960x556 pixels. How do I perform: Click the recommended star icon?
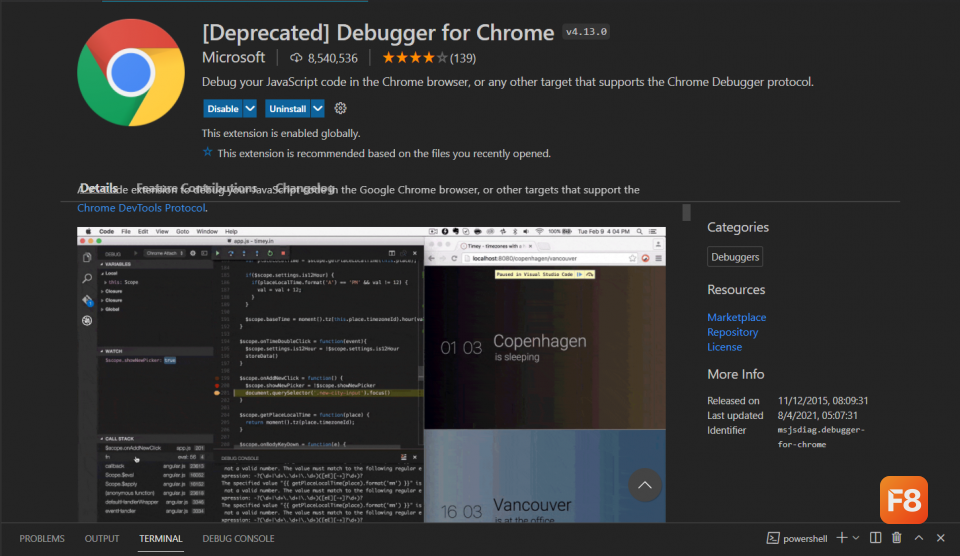click(x=208, y=152)
